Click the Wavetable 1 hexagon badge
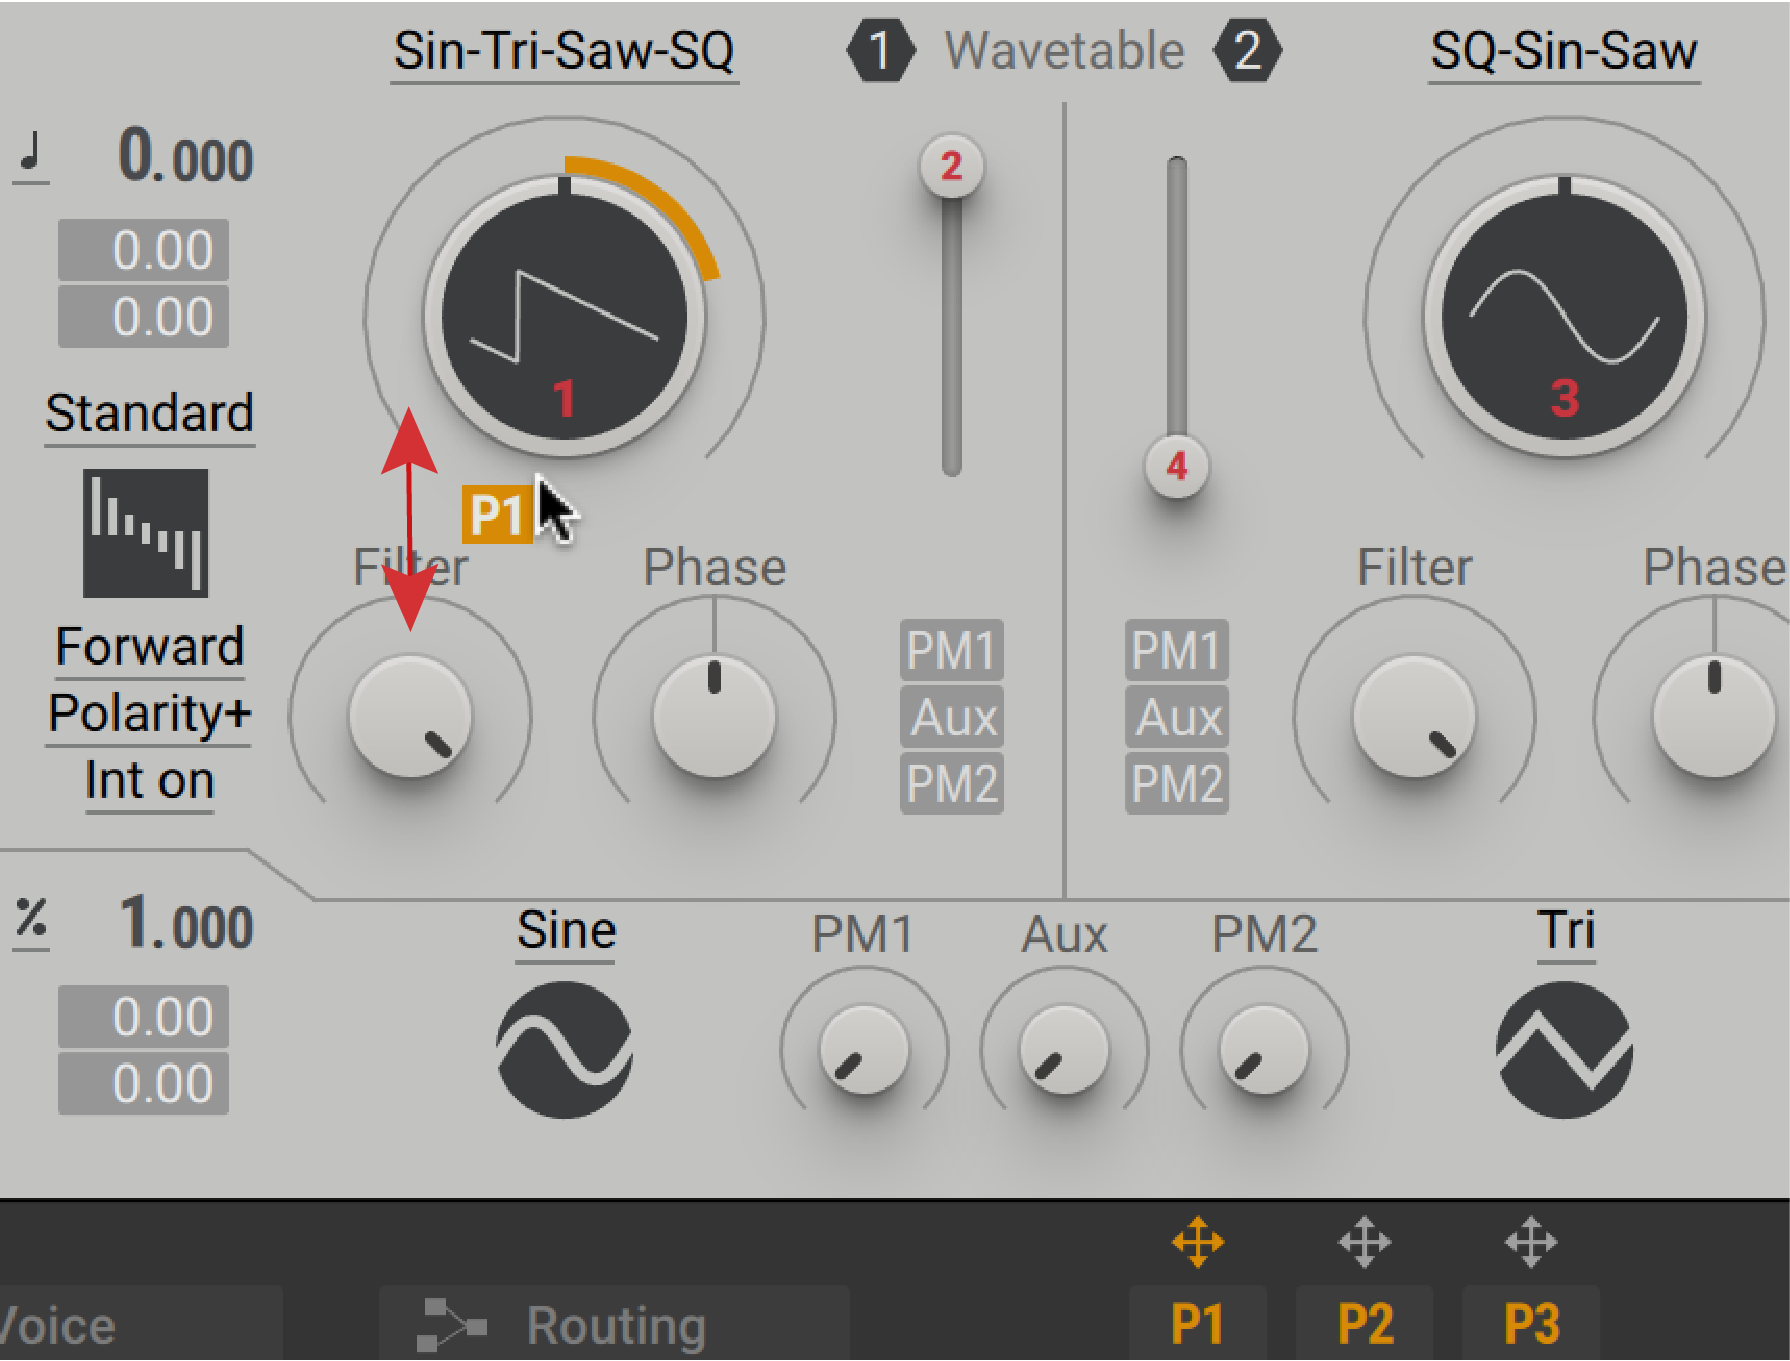The height and width of the screenshot is (1361, 1790). point(880,51)
